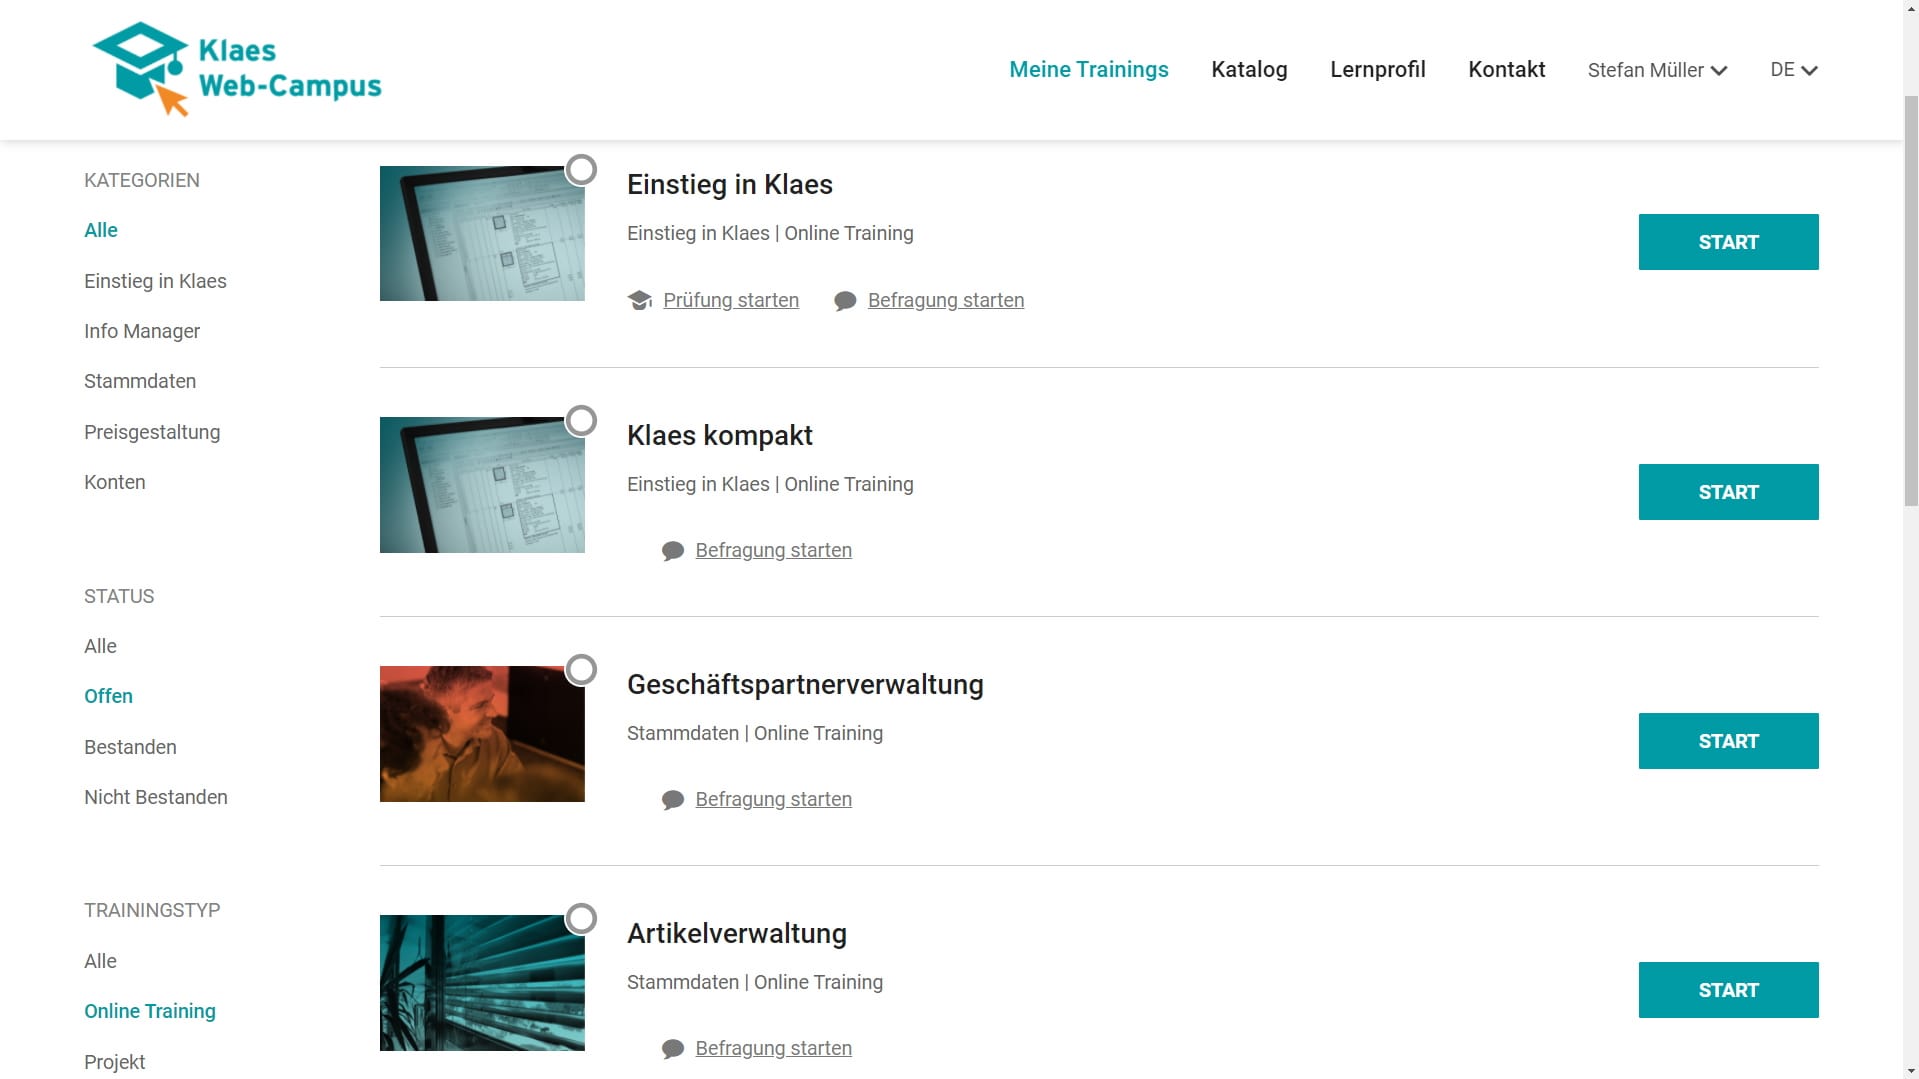Filter status by Bestanden
This screenshot has height=1079, width=1919.
[x=130, y=747]
